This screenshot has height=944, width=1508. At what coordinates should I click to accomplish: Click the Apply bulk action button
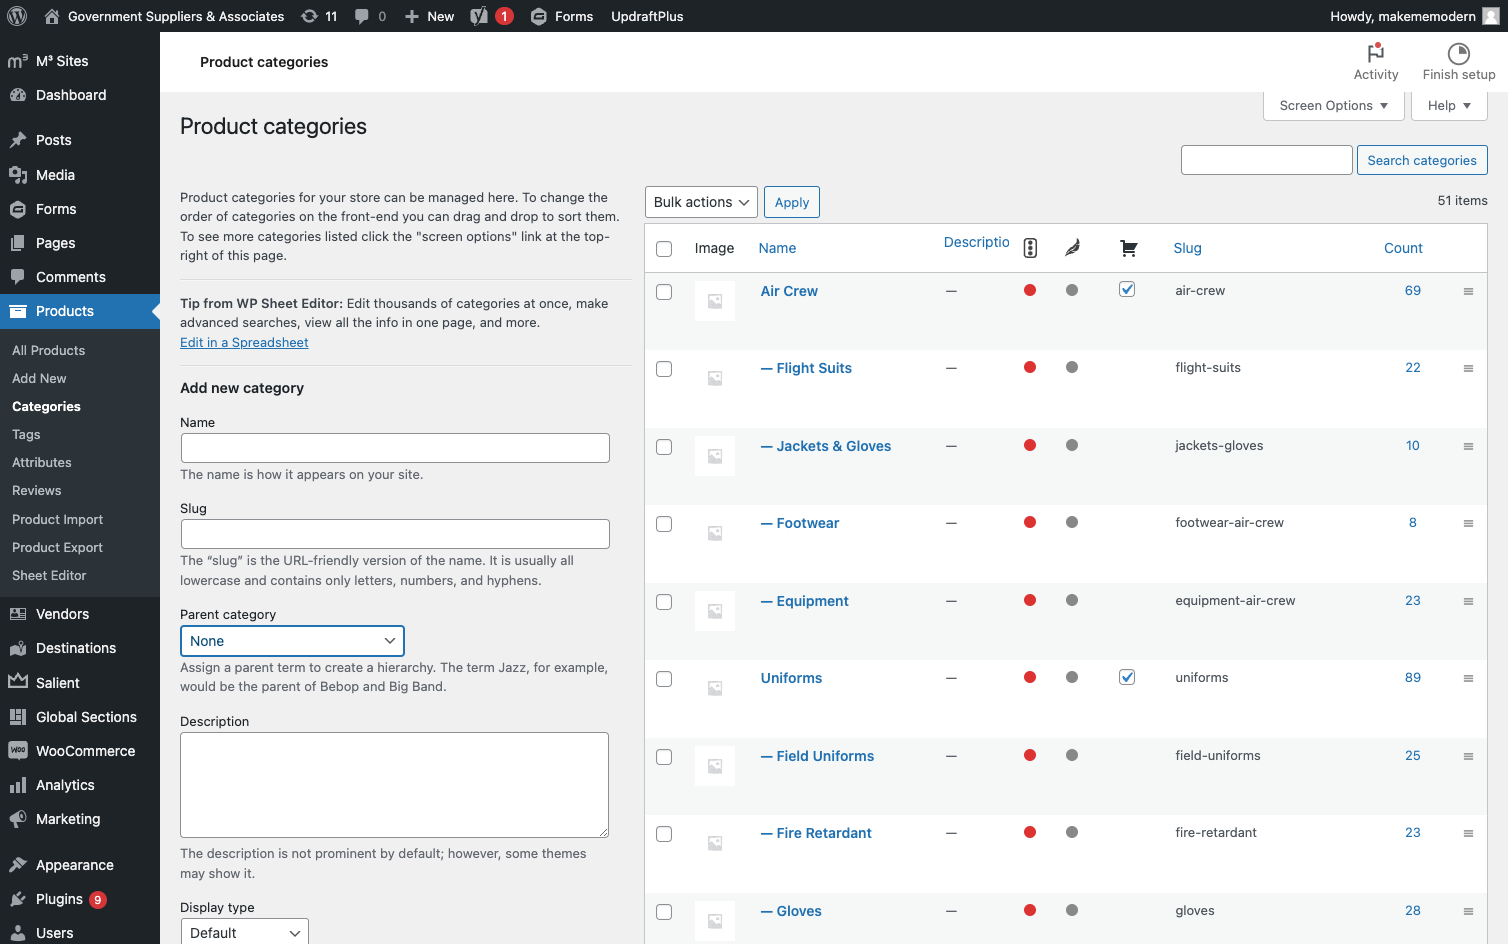click(x=792, y=202)
